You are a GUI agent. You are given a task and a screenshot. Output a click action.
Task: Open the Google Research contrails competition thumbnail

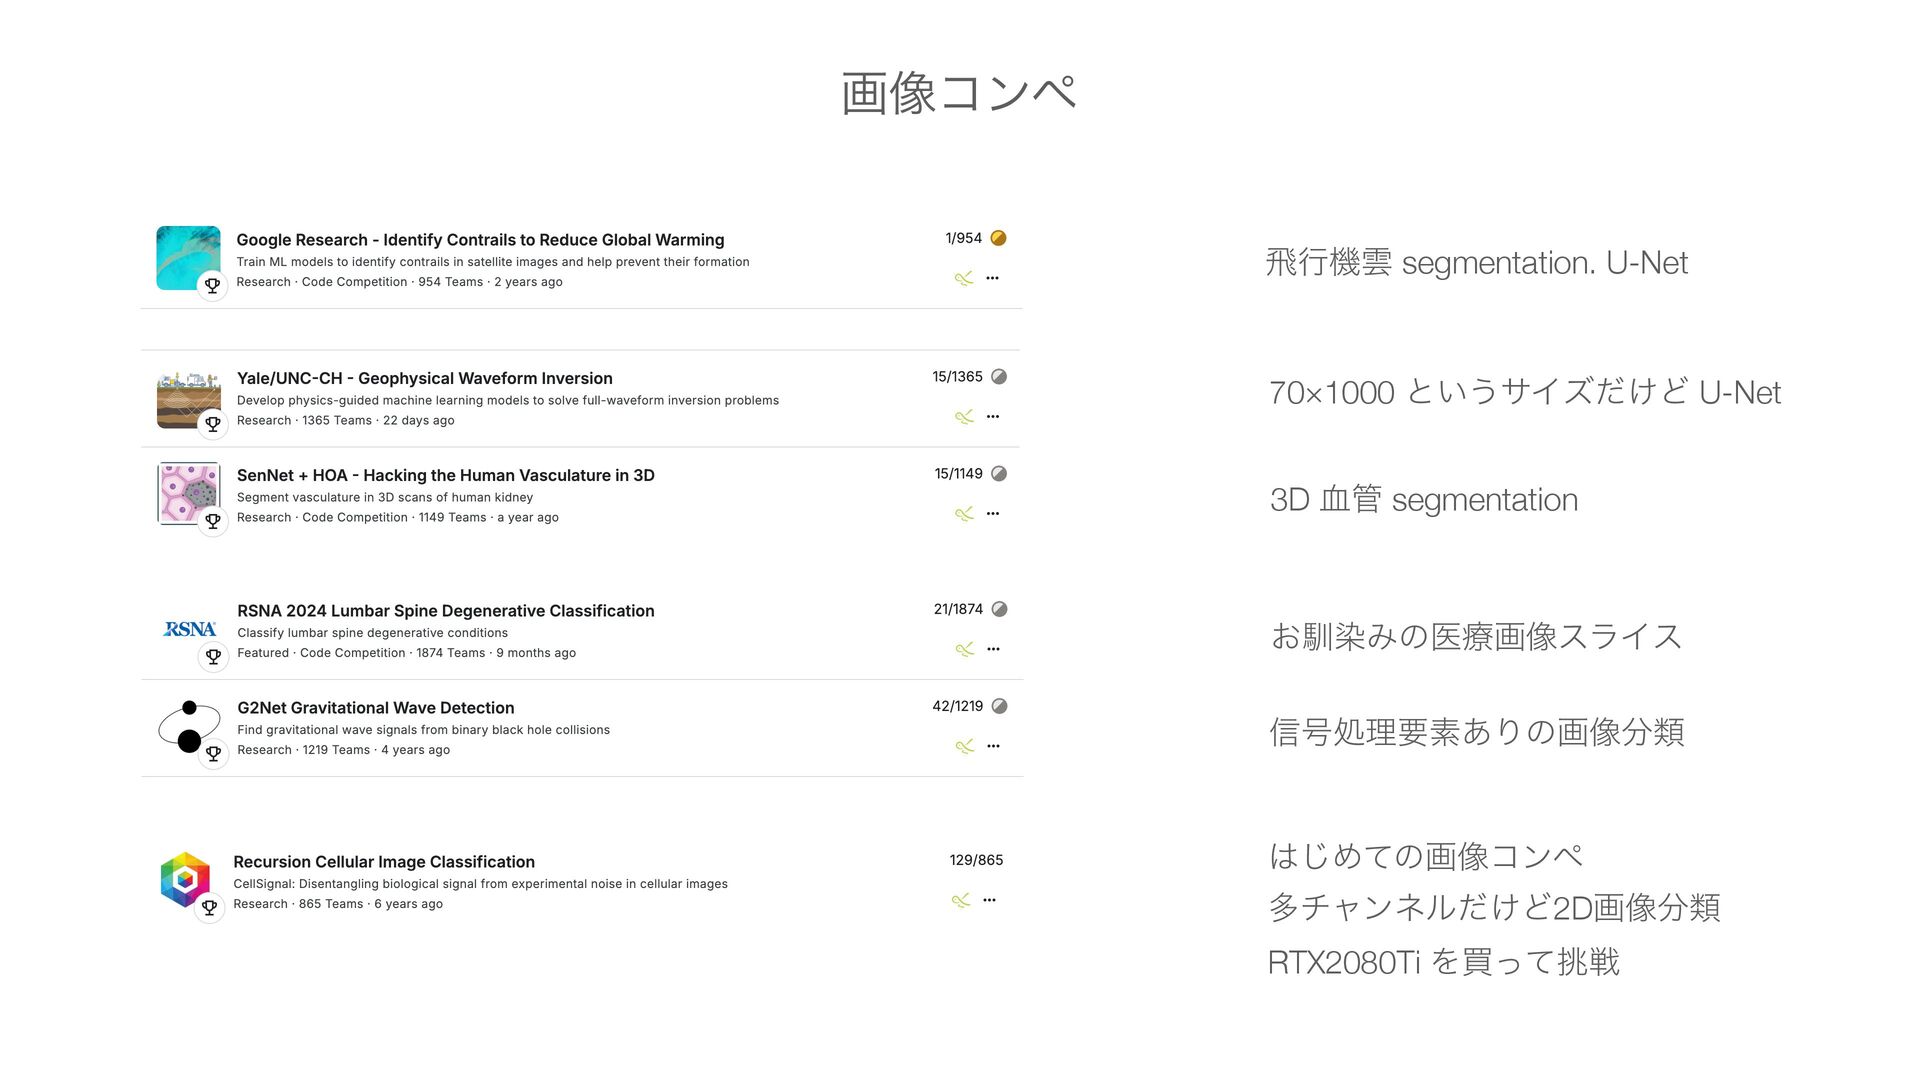[x=188, y=258]
